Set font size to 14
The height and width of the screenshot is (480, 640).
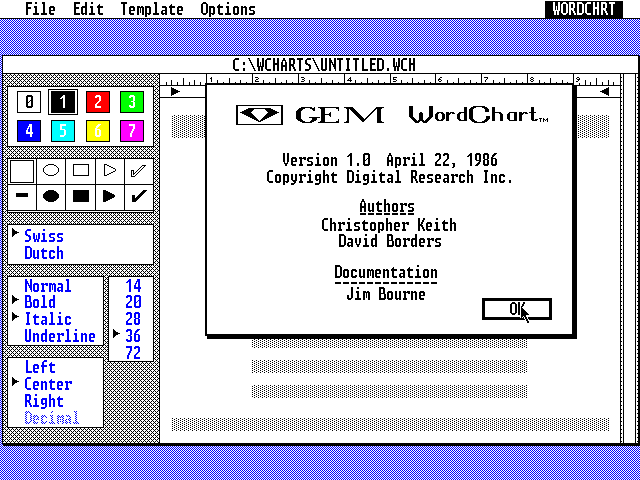tap(133, 286)
